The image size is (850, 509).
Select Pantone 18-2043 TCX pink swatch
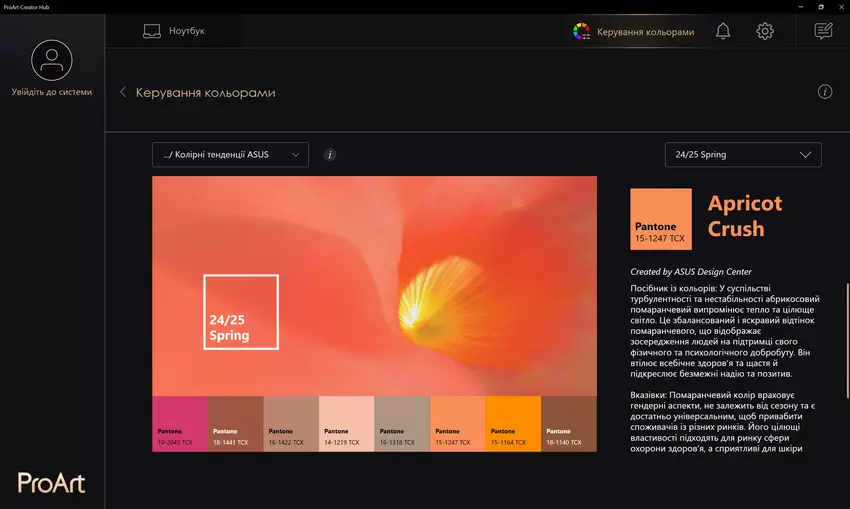click(180, 423)
